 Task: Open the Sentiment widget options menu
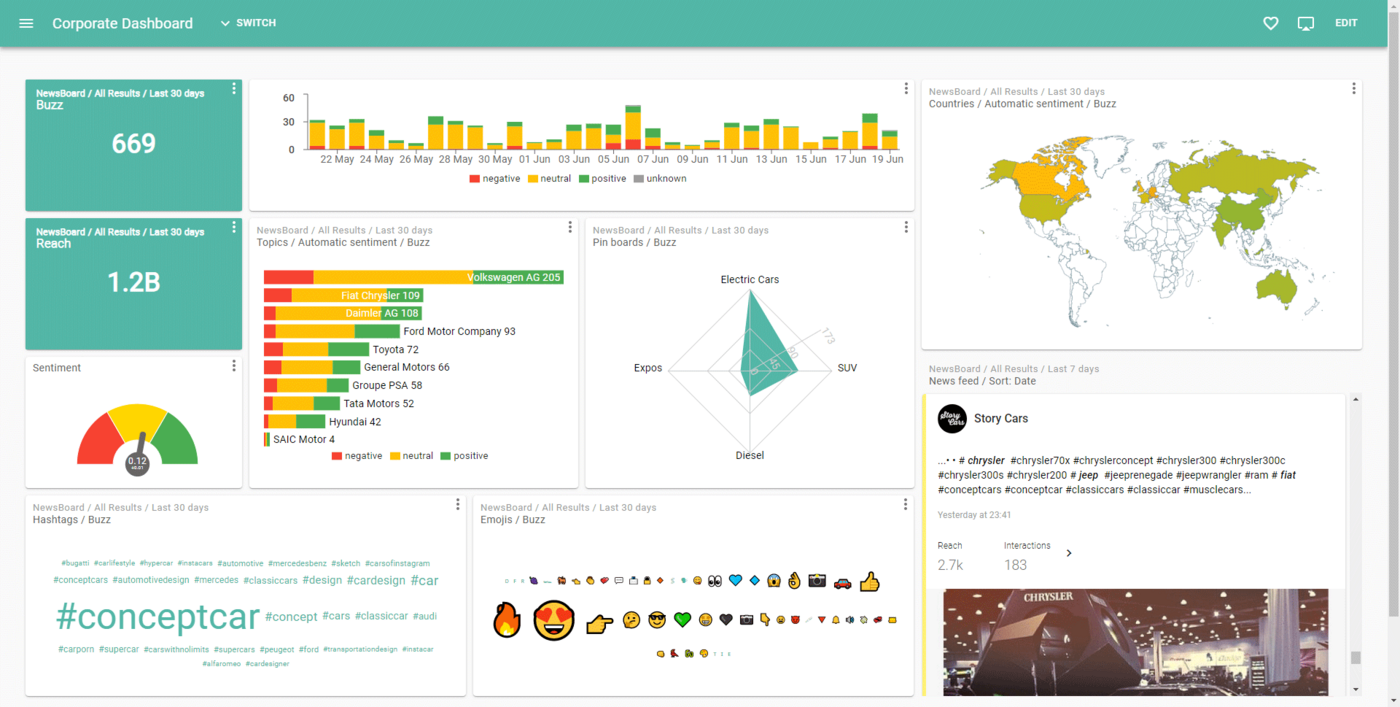pyautogui.click(x=234, y=366)
